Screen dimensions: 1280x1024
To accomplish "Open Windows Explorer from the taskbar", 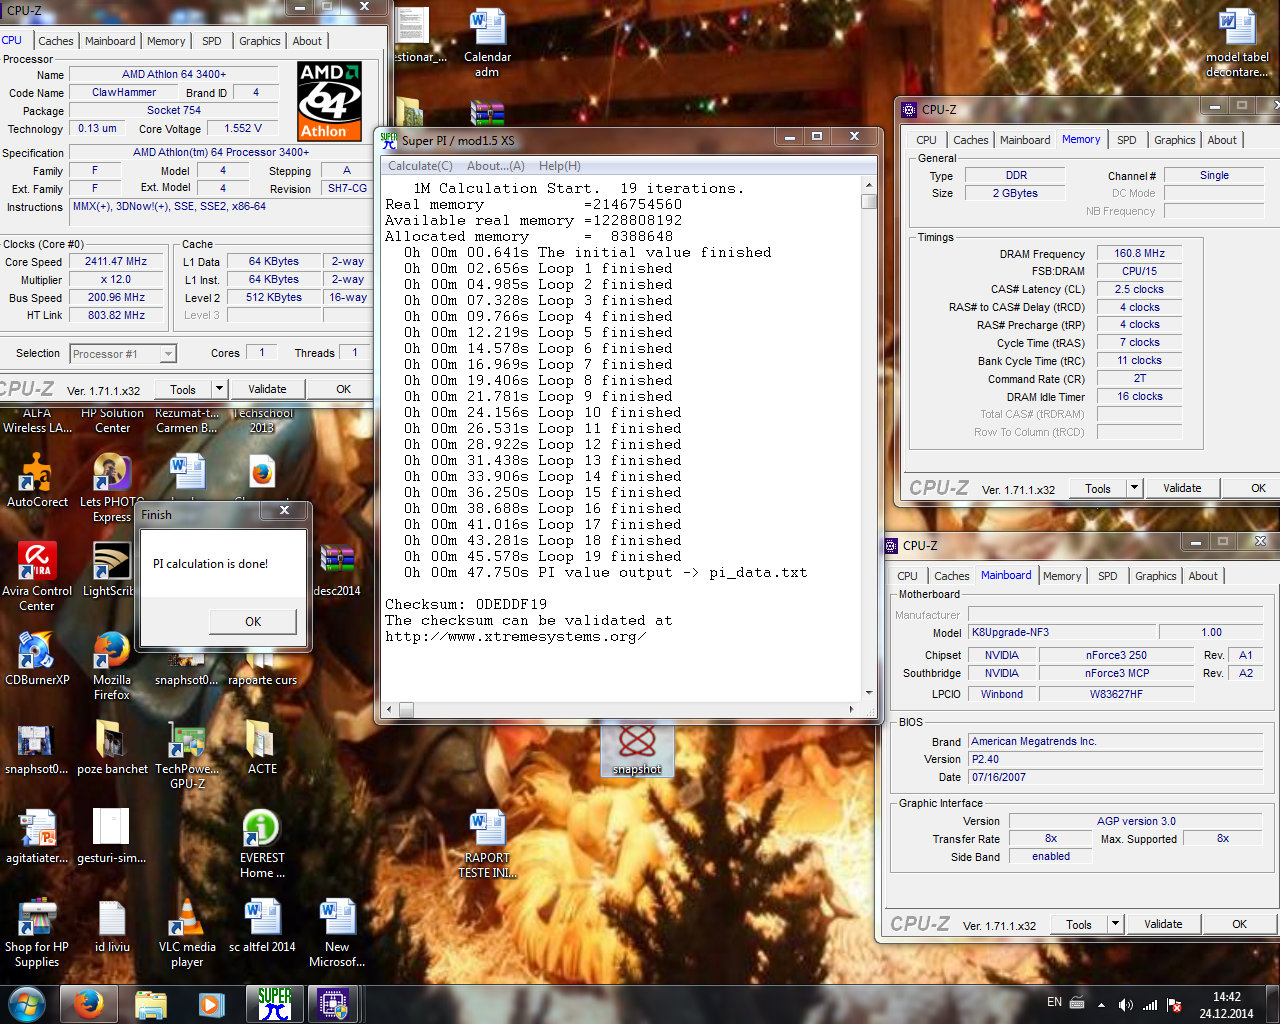I will click(151, 1003).
